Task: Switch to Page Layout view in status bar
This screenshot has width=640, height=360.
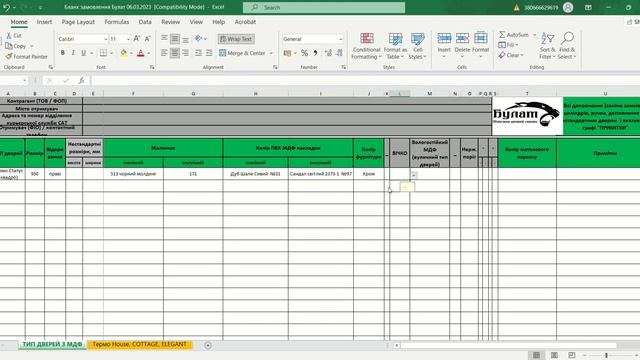Action: coord(554,355)
